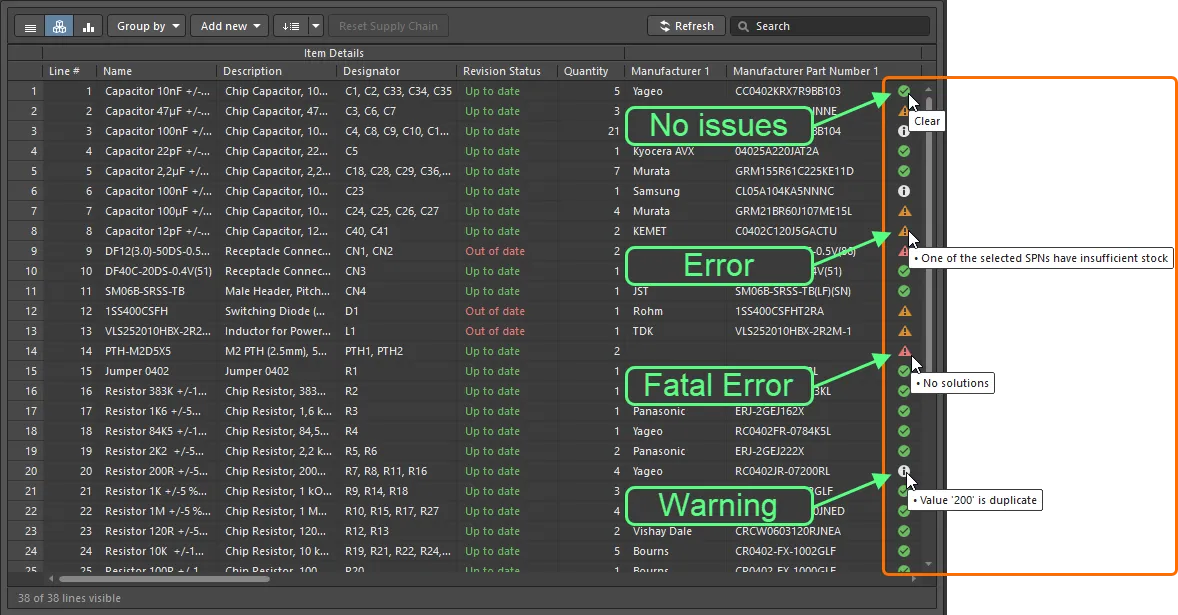Switch to flat list view icon

[x=30, y=27]
